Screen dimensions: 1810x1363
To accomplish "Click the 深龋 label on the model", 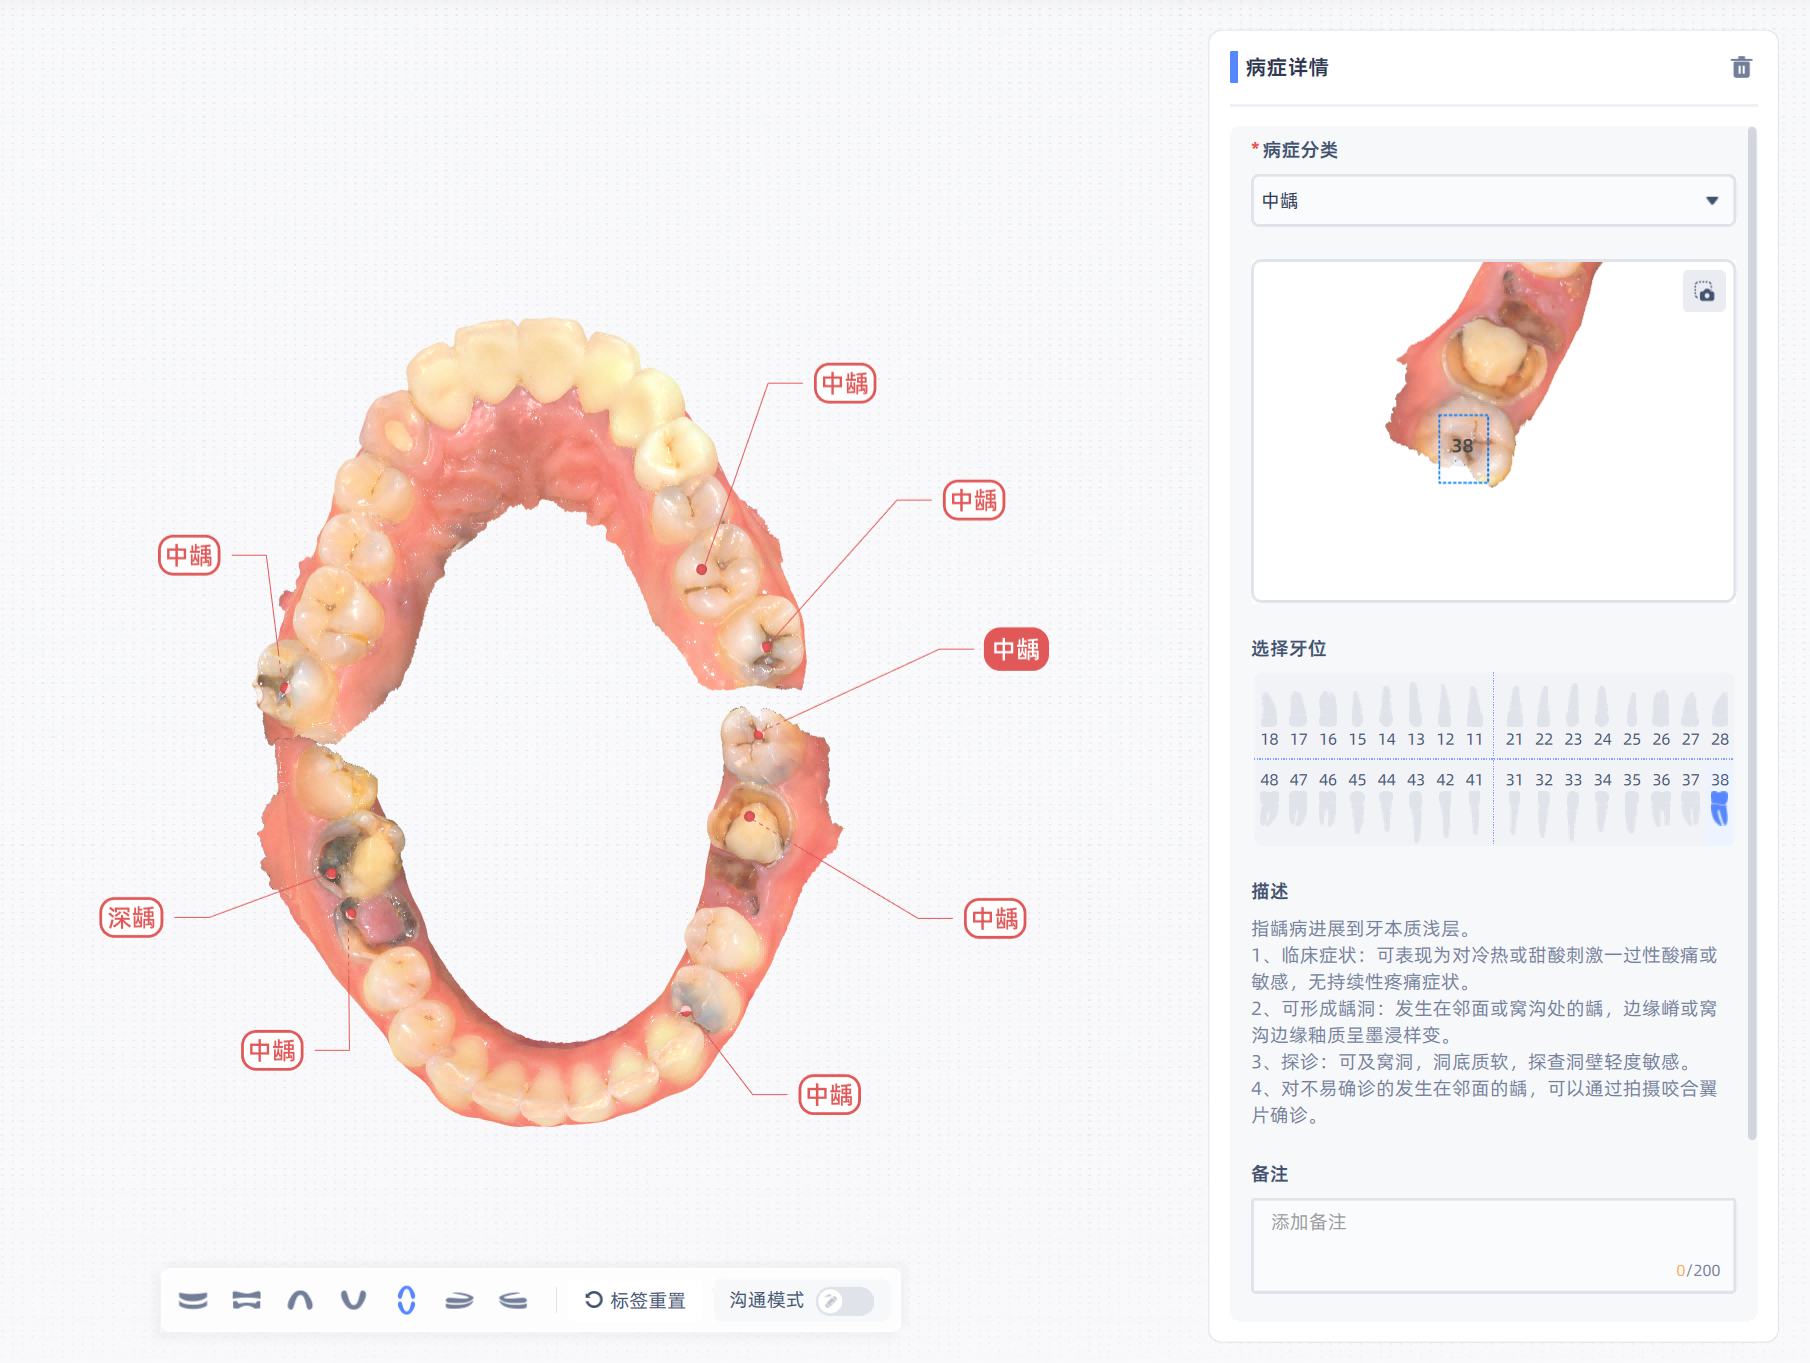I will tap(131, 918).
